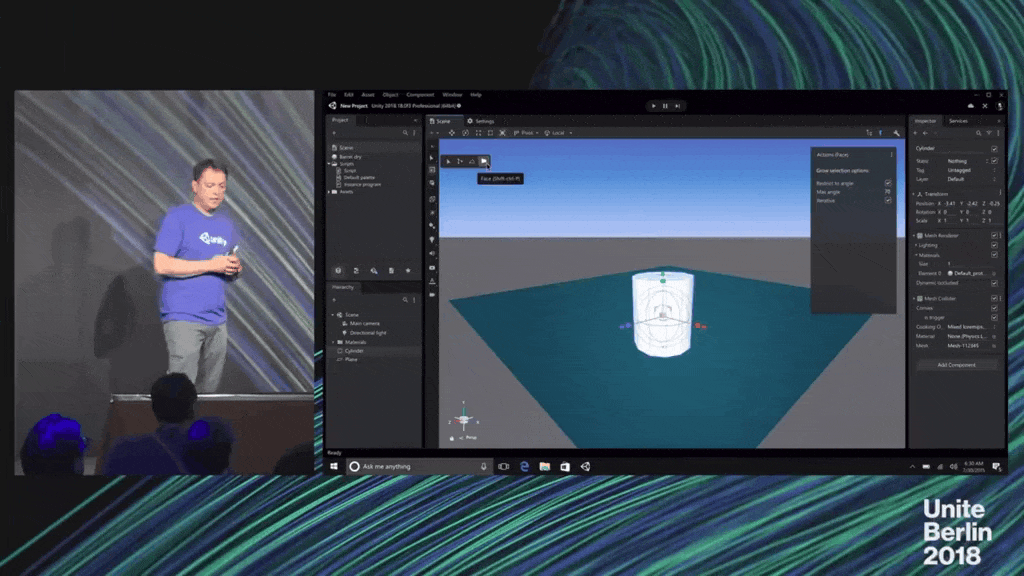
Task: Click the Max angle value field
Action: click(x=887, y=191)
